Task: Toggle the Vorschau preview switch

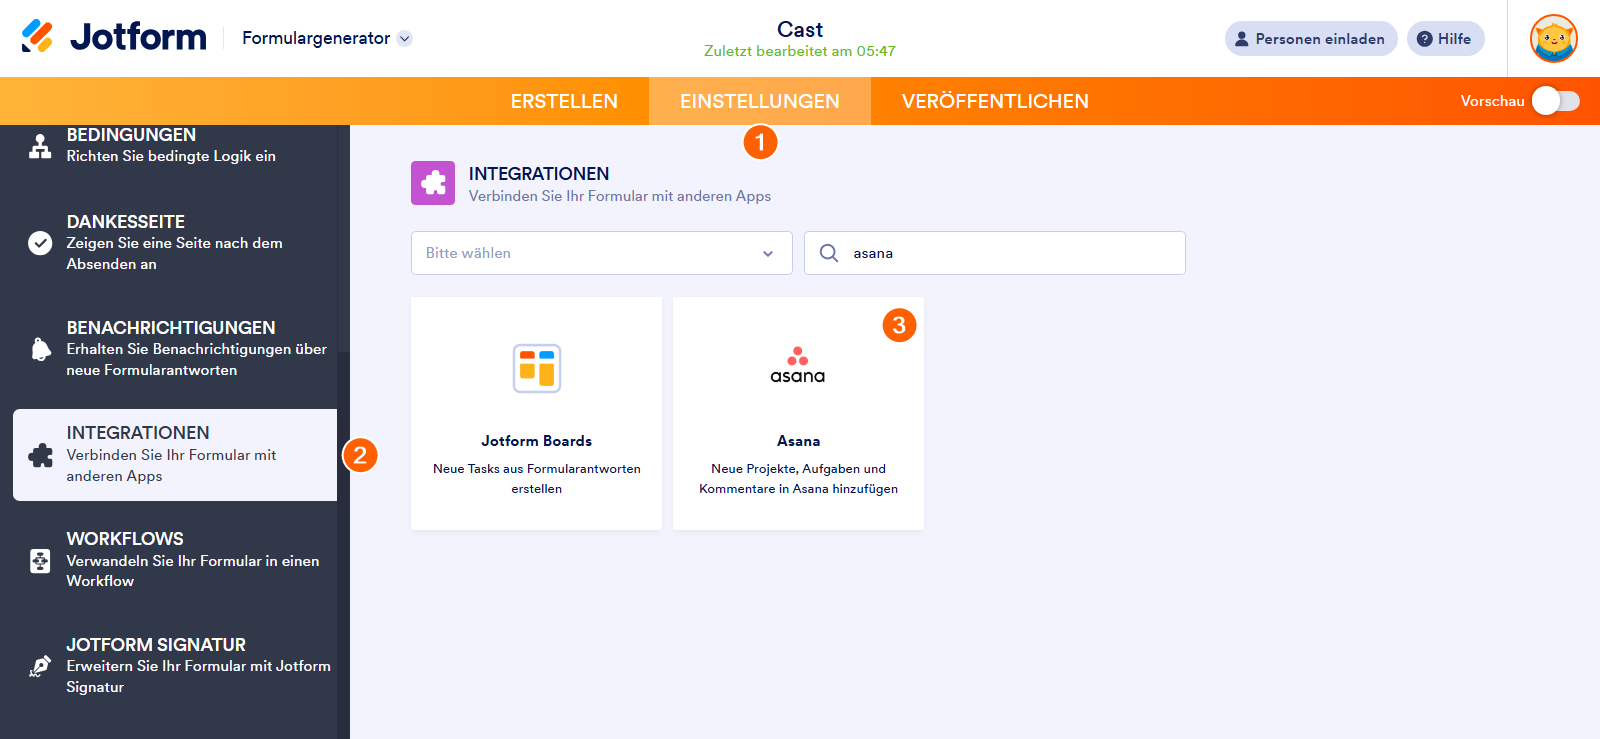Action: [1555, 101]
